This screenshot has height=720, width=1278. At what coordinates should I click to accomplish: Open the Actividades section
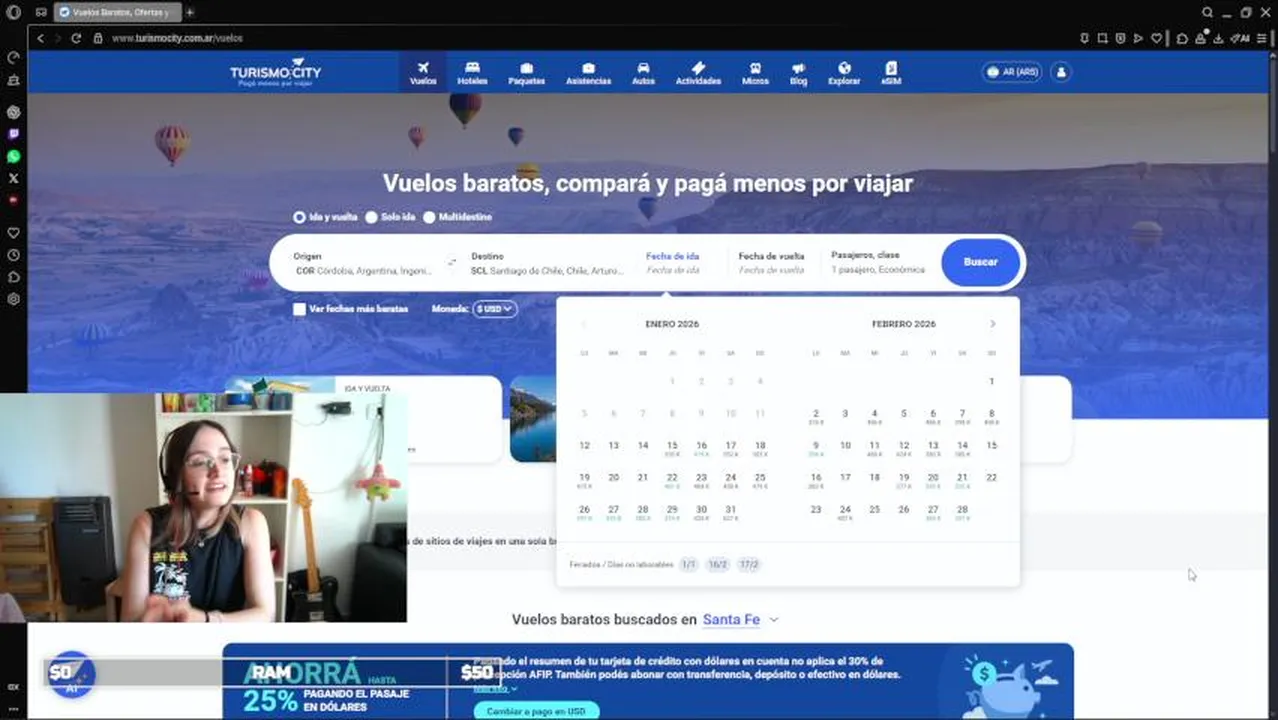click(x=698, y=73)
